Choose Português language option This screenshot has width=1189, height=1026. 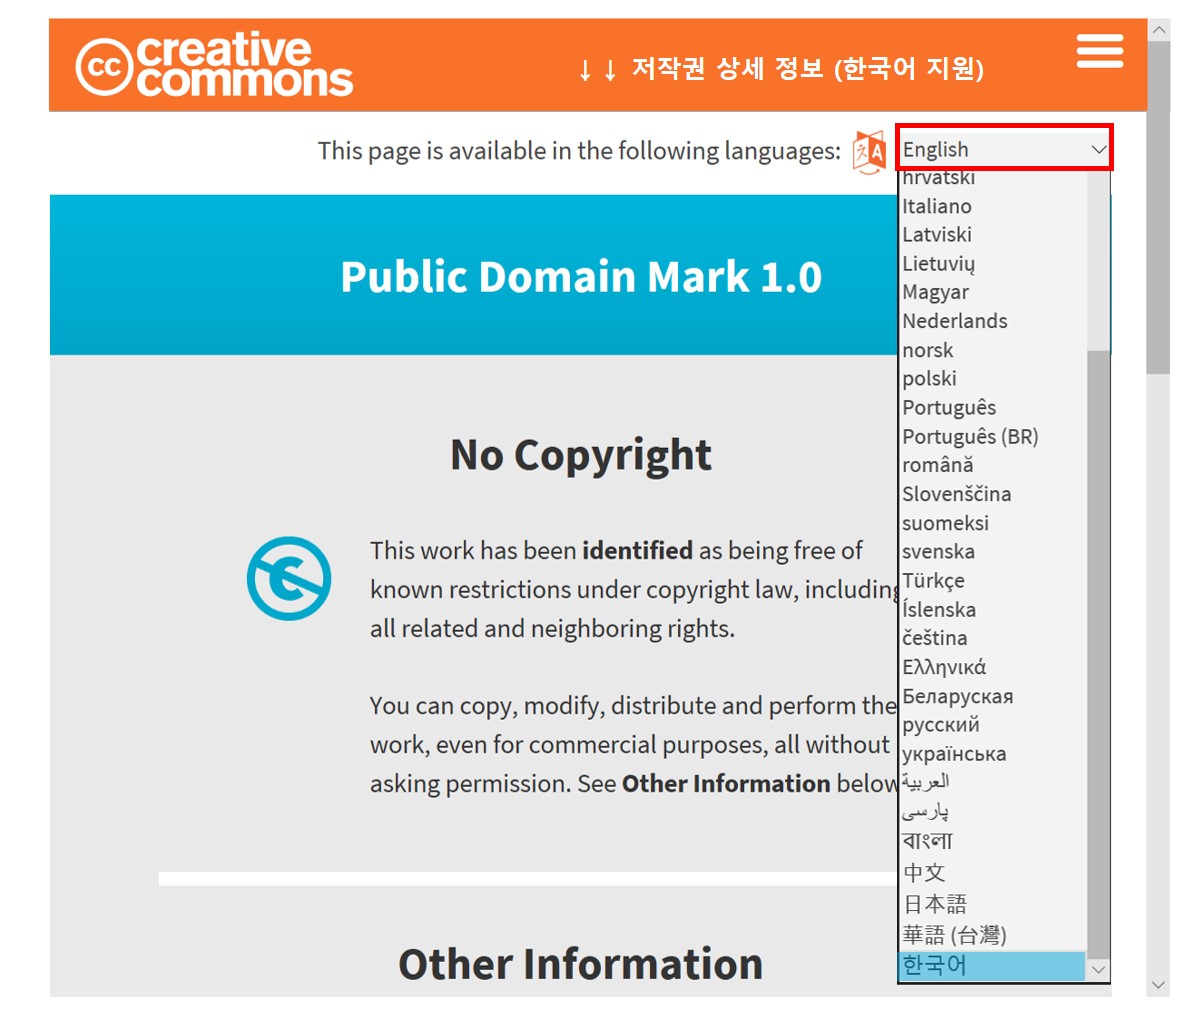[x=992, y=408]
